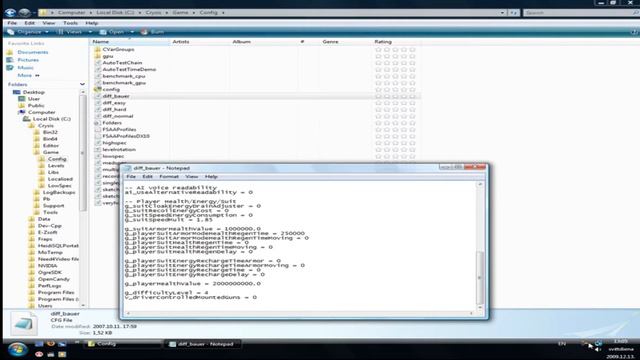The image size is (640, 360).
Task: Select the LogBackups folder in the tree
Action: [59, 192]
